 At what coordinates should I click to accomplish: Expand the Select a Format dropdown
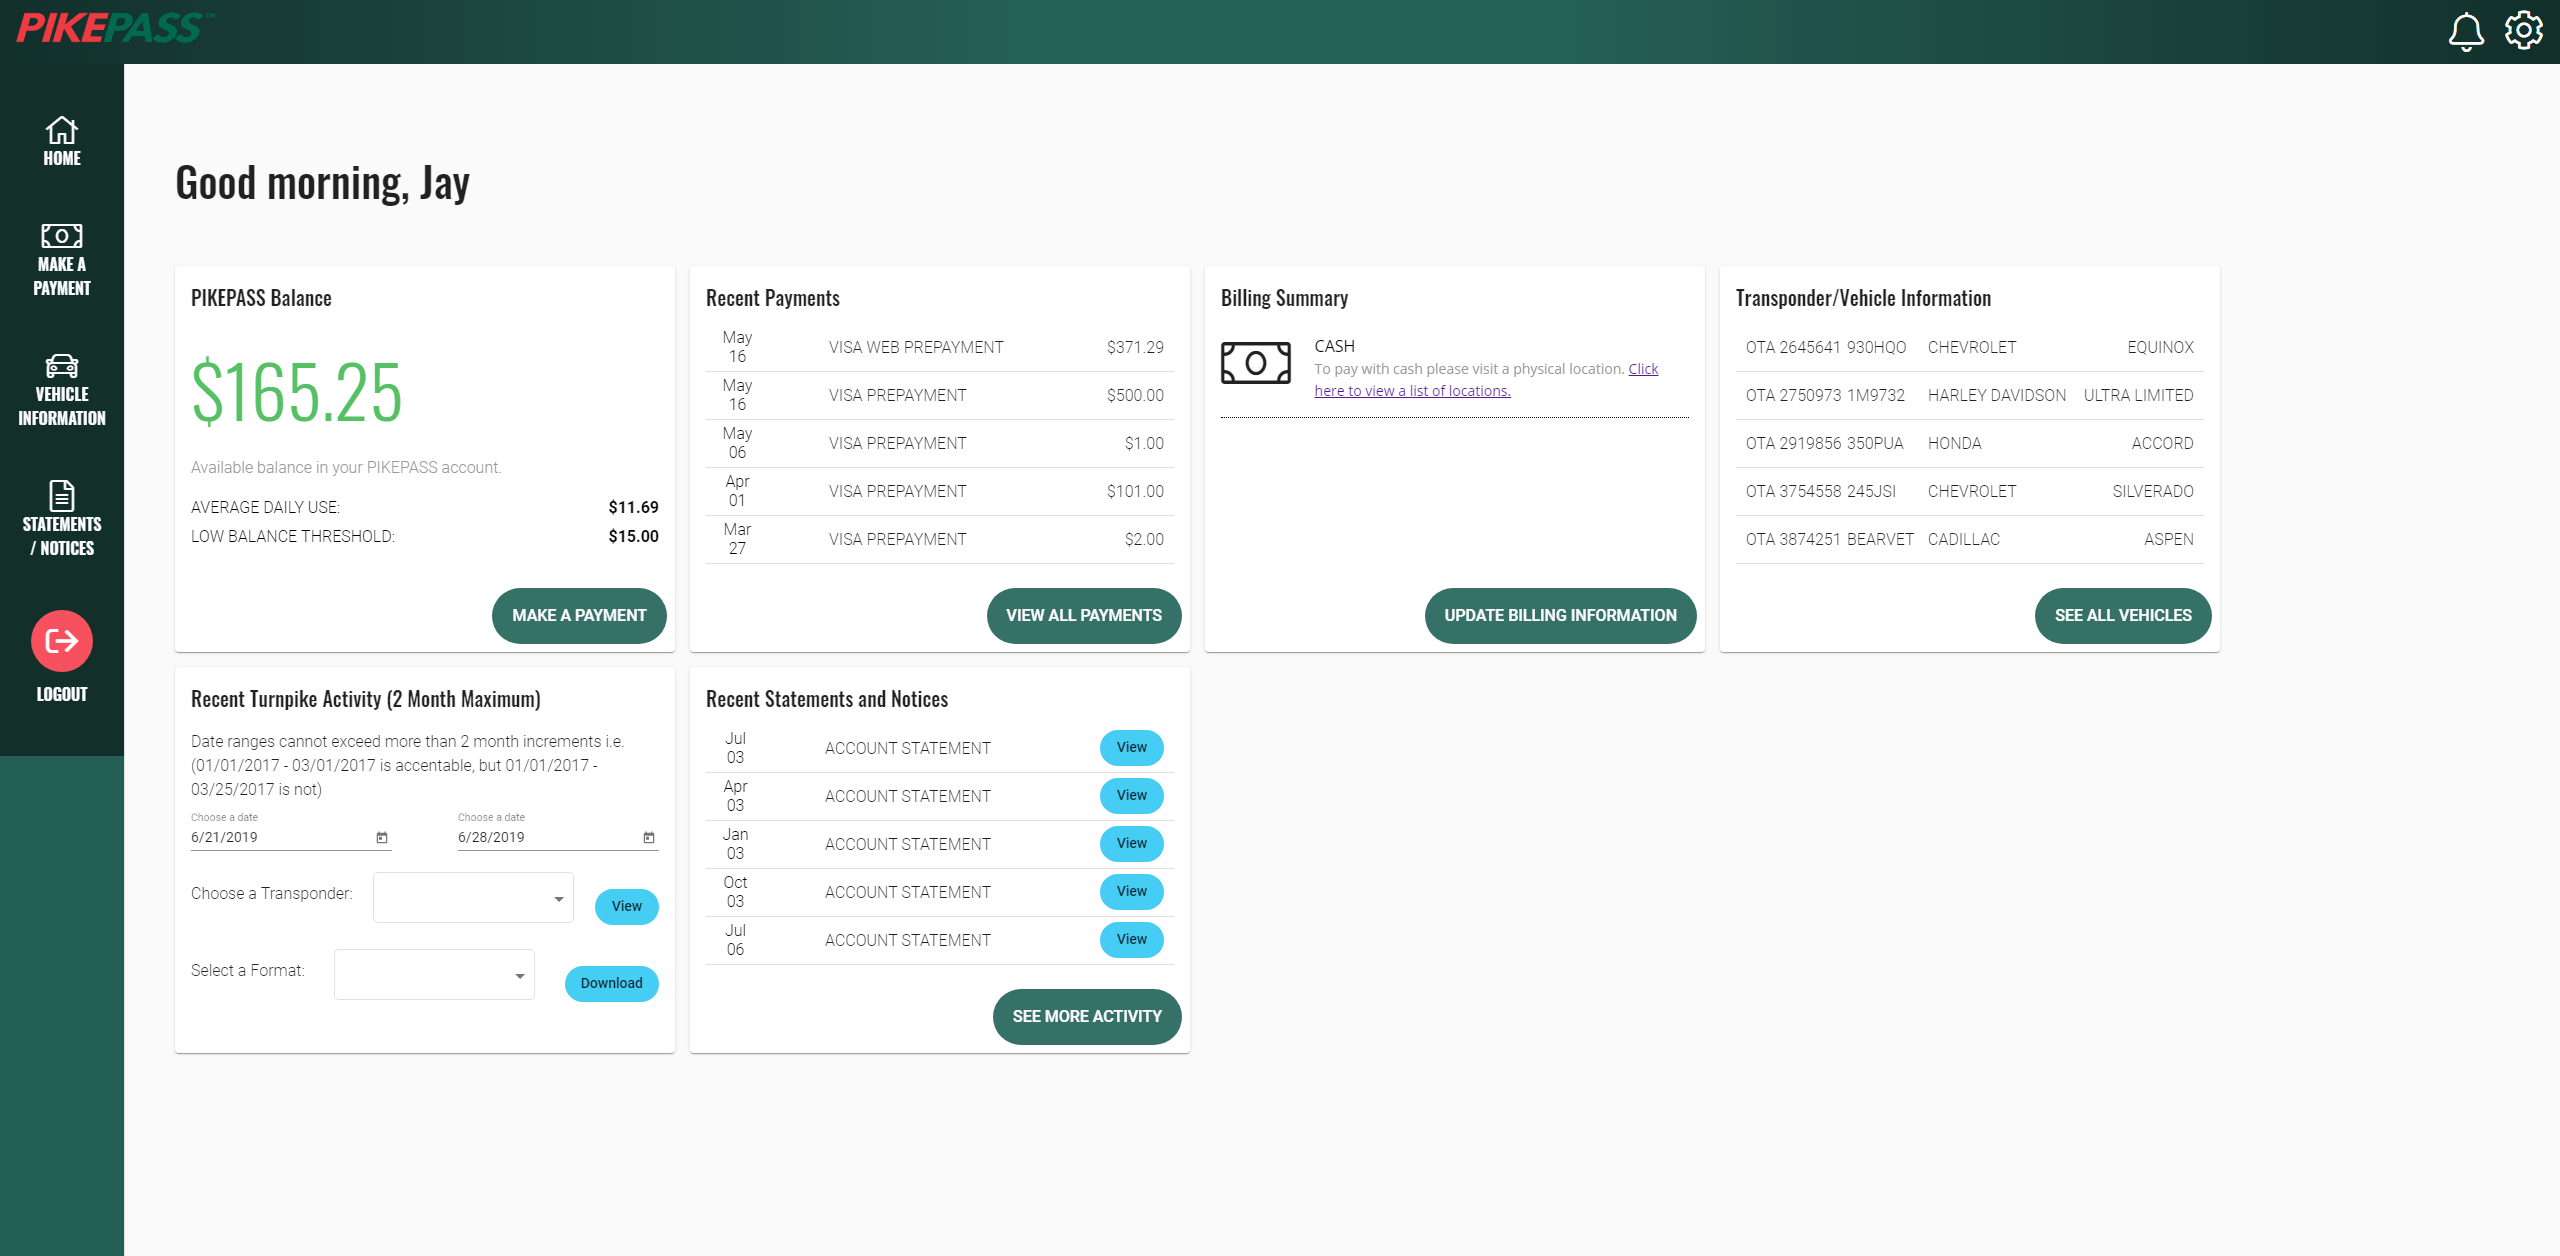[434, 974]
